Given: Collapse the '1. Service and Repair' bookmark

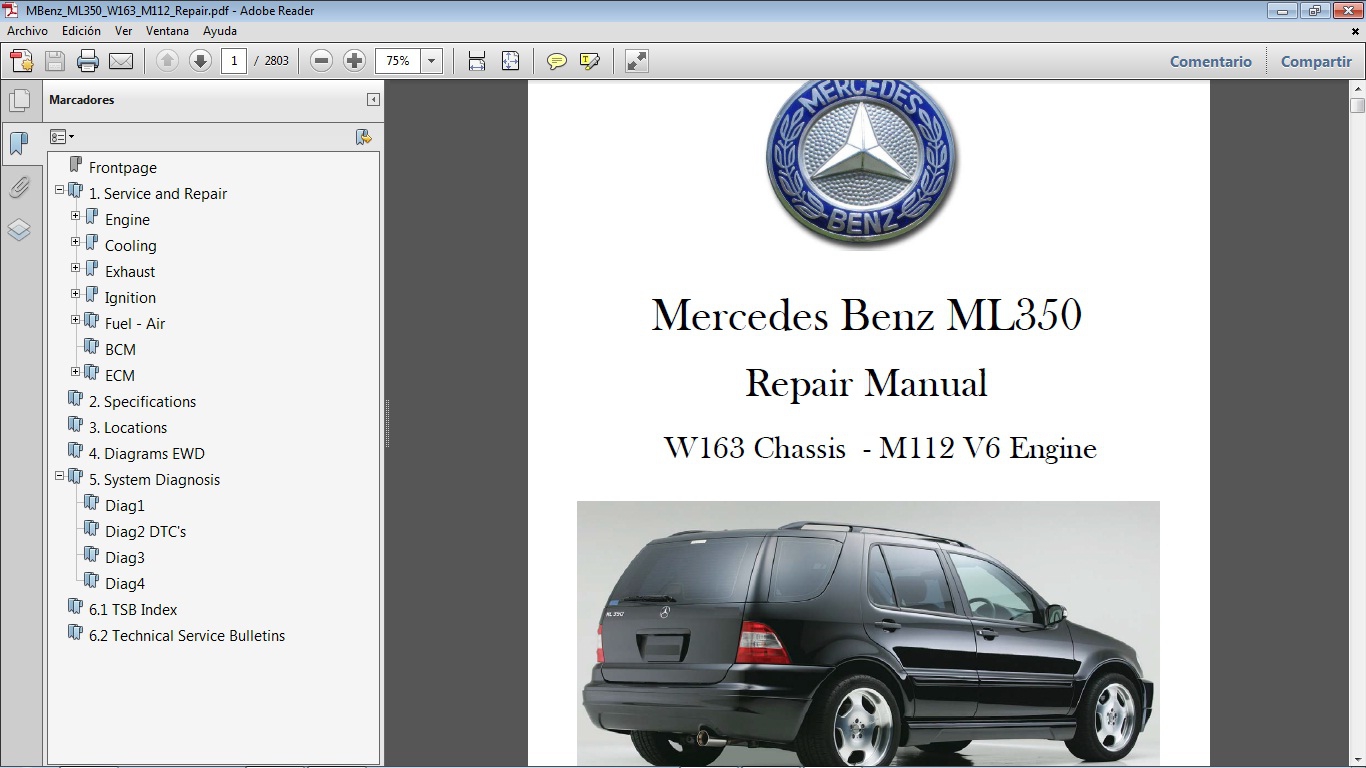Looking at the screenshot, I should (61, 190).
